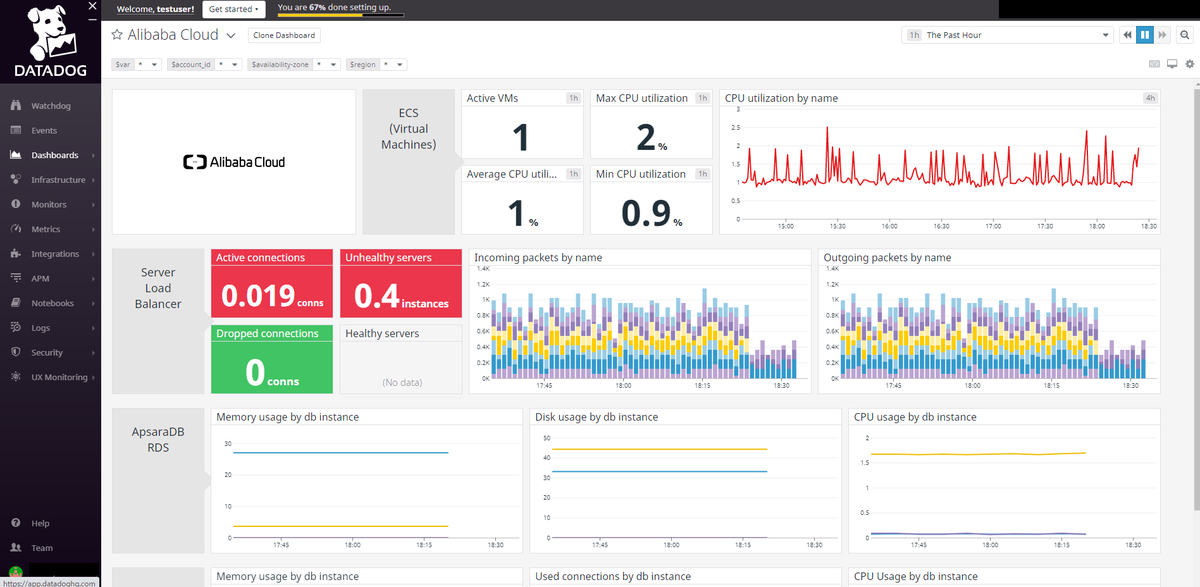This screenshot has height=587, width=1200.
Task: Open Watchdog in the sidebar
Action: [x=50, y=106]
